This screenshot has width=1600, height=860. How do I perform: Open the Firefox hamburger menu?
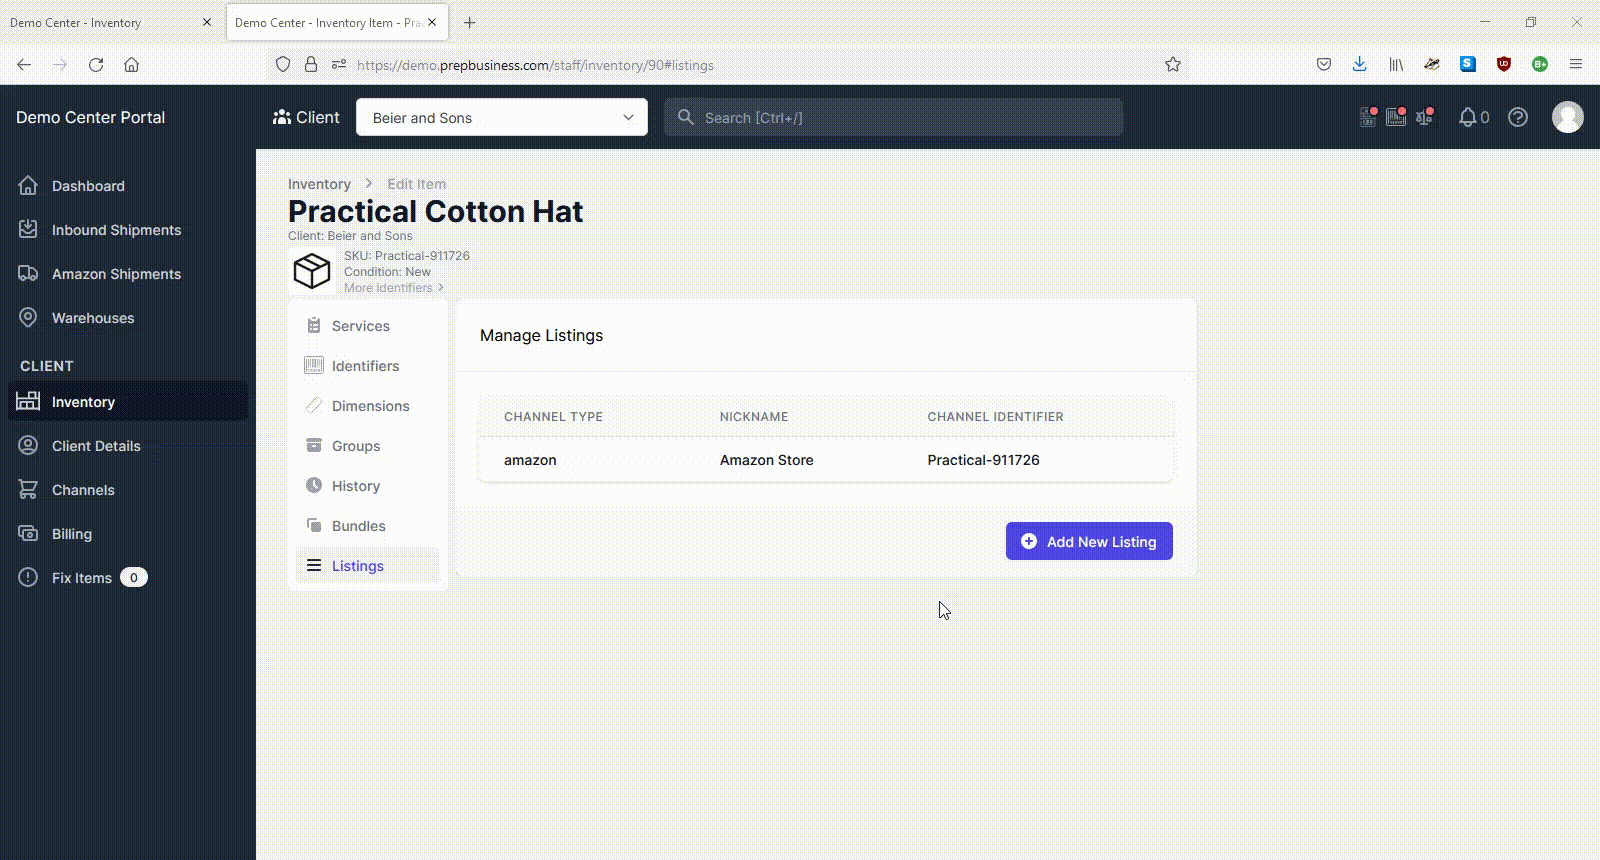point(1576,64)
